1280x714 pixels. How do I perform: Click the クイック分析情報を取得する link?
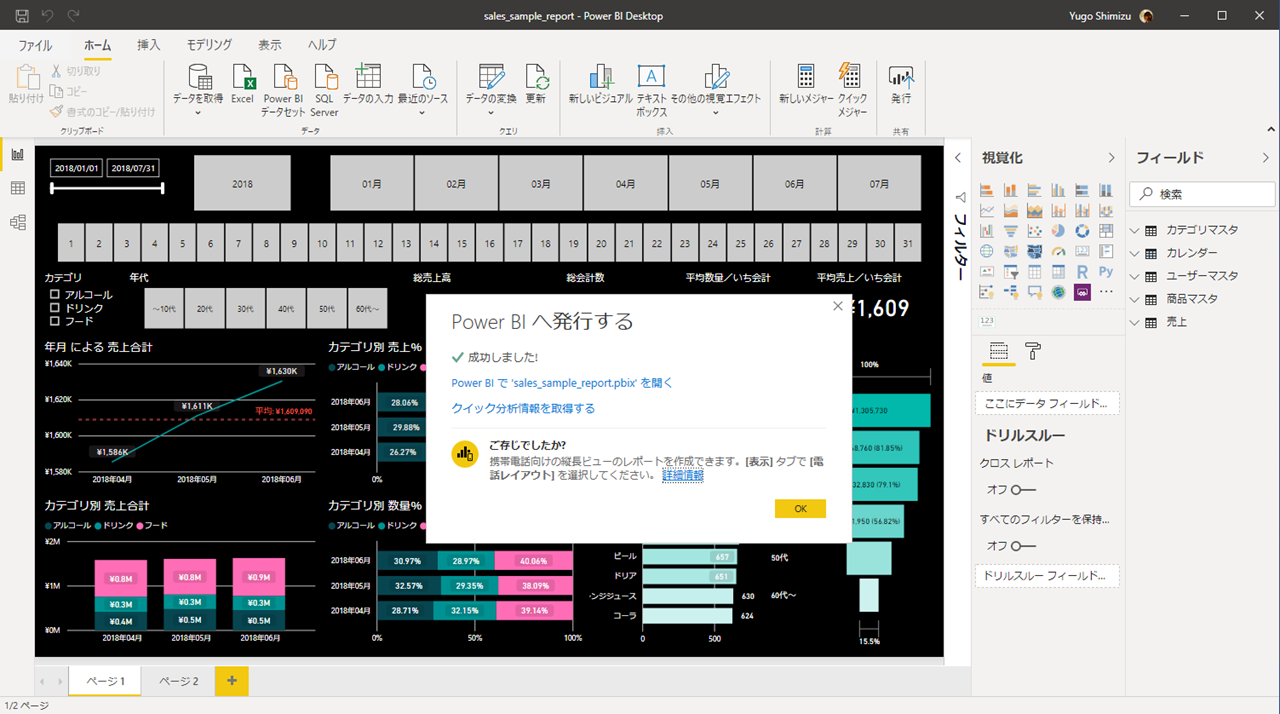click(x=523, y=408)
